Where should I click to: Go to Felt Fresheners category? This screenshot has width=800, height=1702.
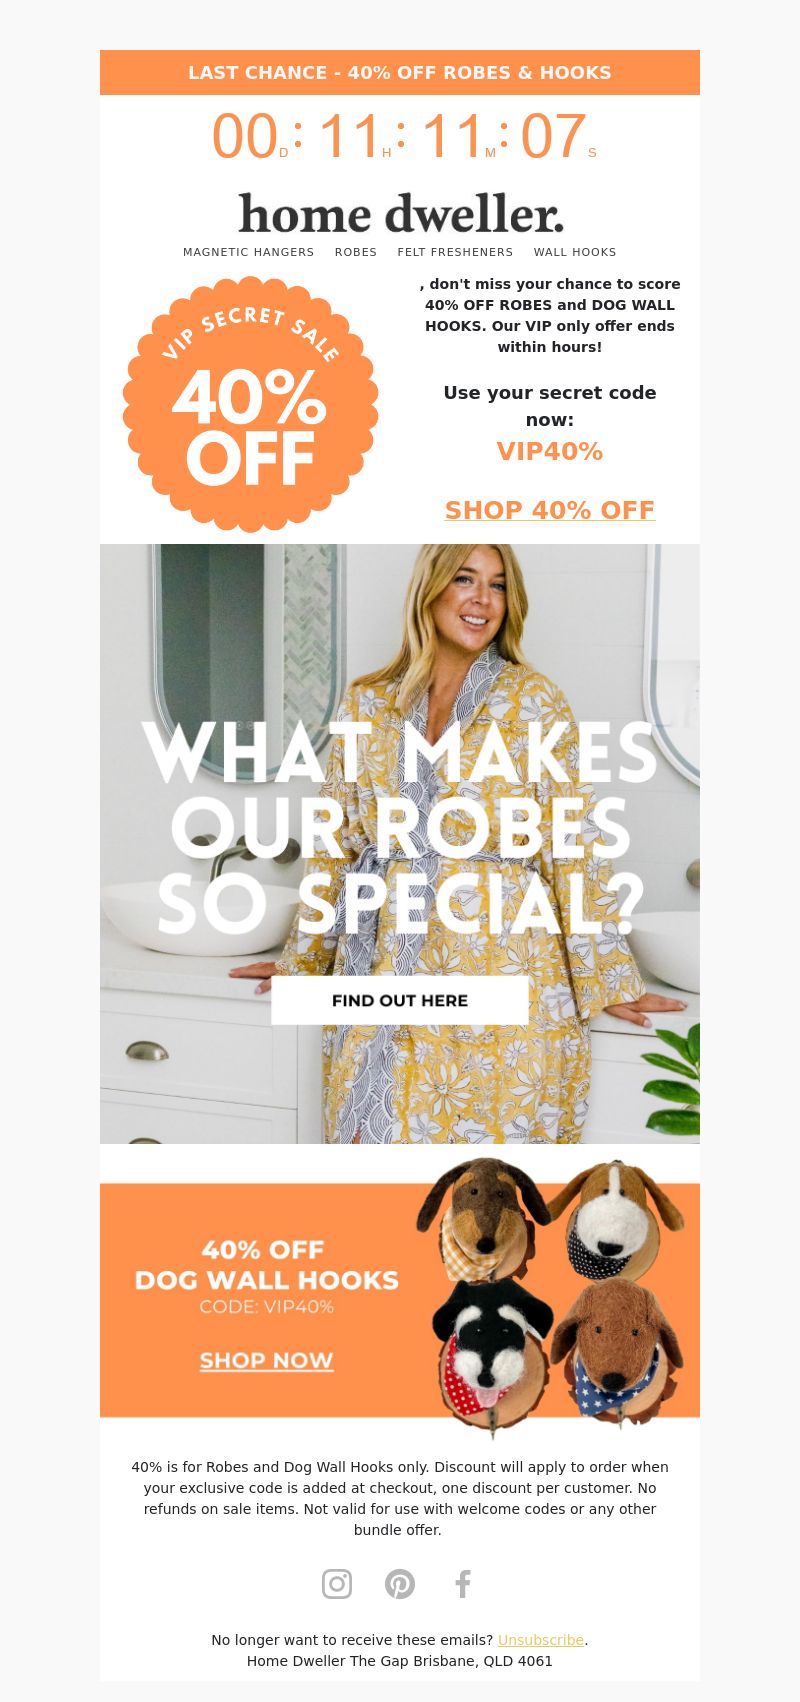tap(455, 252)
